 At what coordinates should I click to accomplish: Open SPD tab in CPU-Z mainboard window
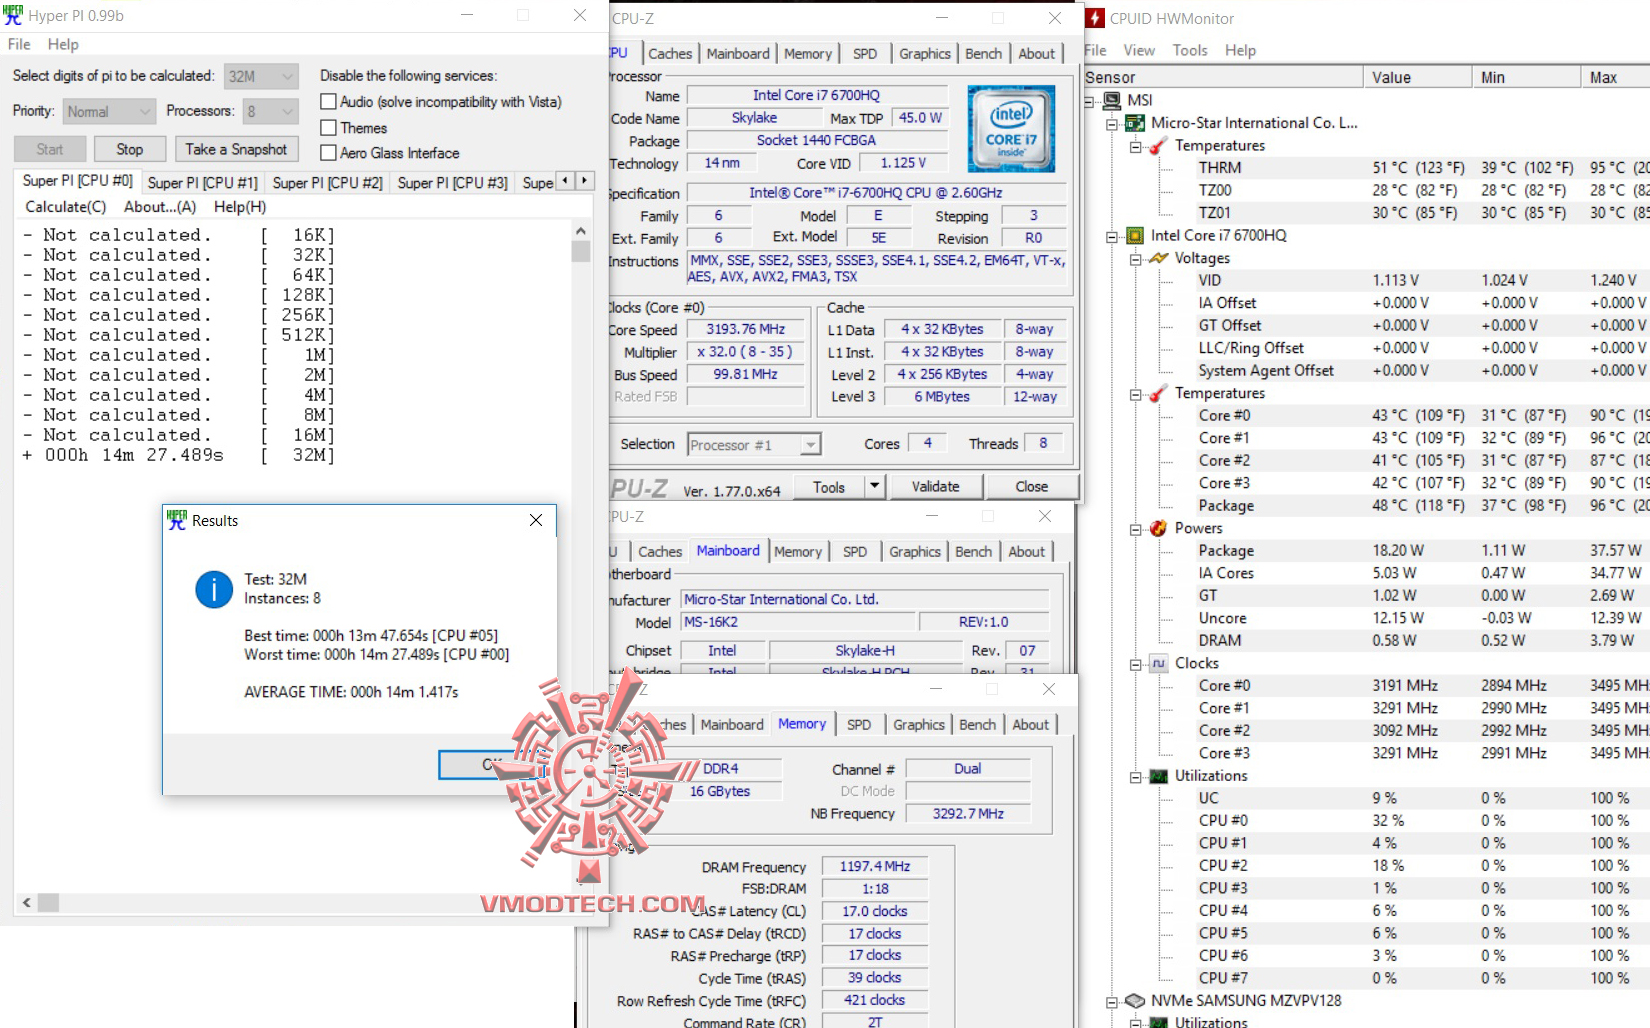pyautogui.click(x=855, y=552)
